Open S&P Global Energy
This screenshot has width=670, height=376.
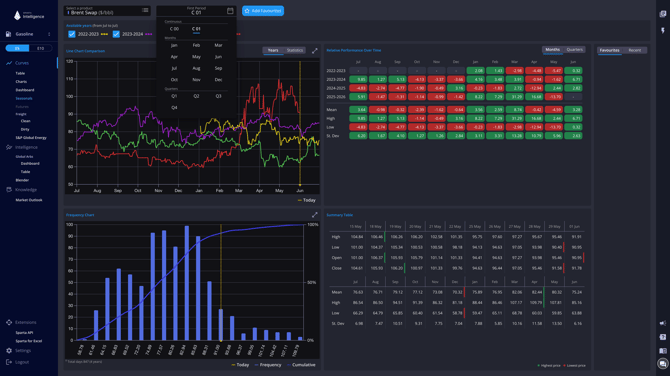(x=31, y=138)
